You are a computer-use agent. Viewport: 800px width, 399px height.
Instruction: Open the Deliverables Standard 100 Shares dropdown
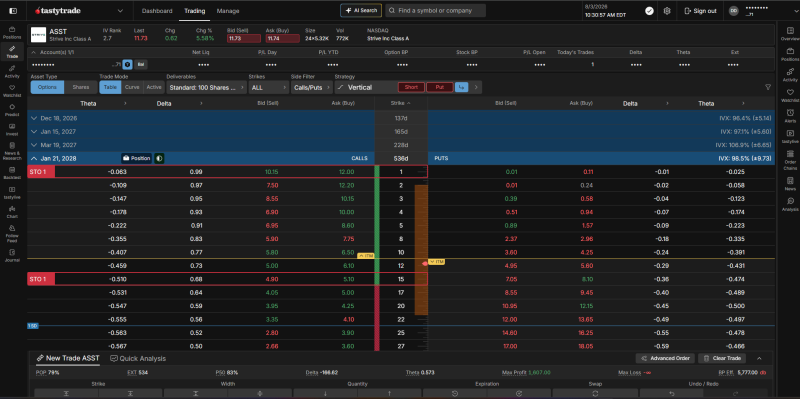(x=206, y=87)
